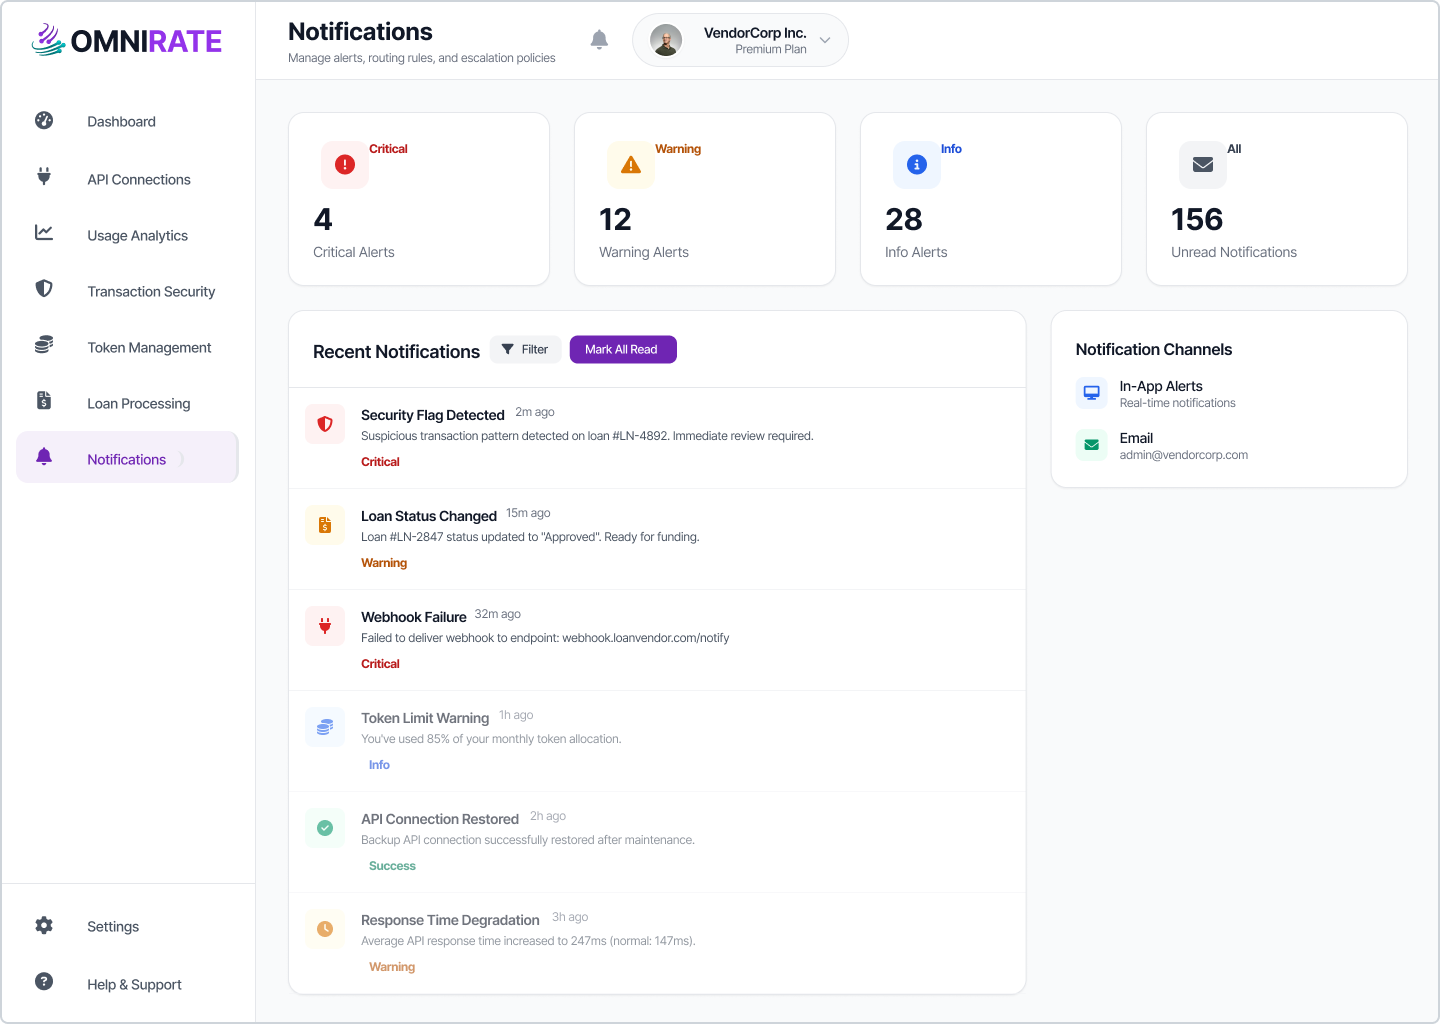This screenshot has width=1440, height=1024.
Task: Click the Token Management coins icon
Action: pyautogui.click(x=44, y=345)
